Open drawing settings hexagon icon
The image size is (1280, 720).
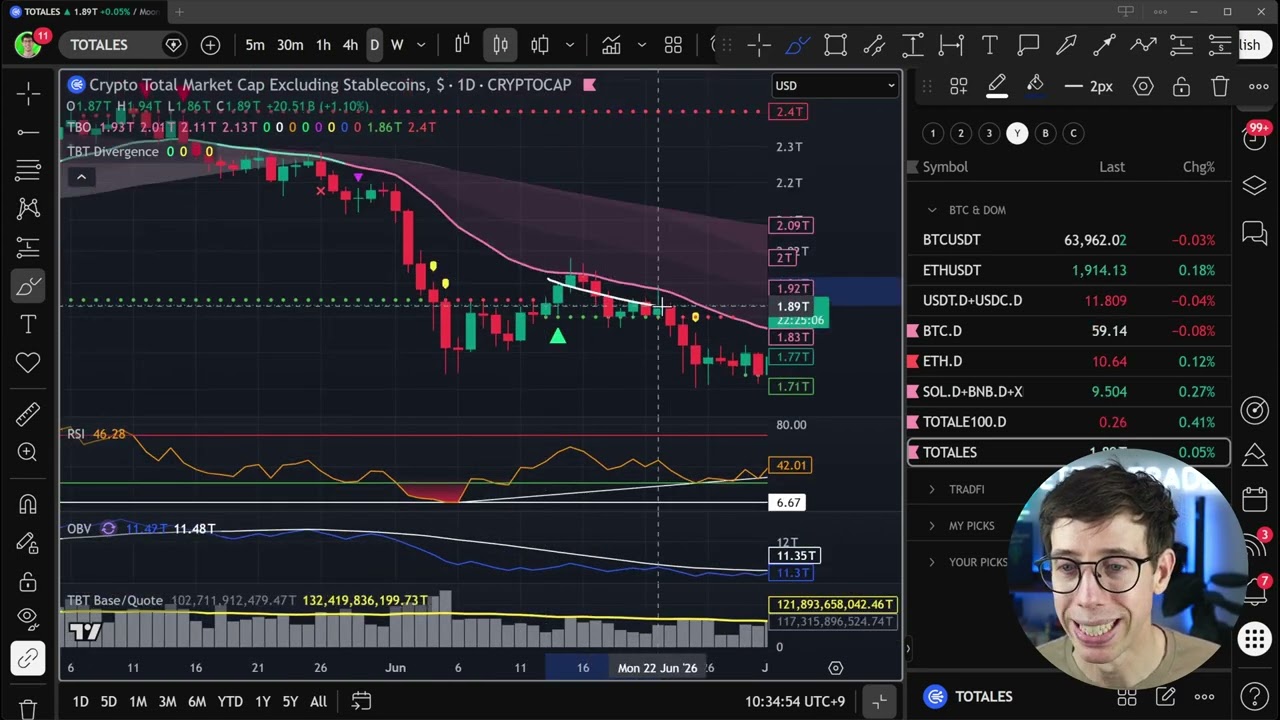pyautogui.click(x=1143, y=87)
